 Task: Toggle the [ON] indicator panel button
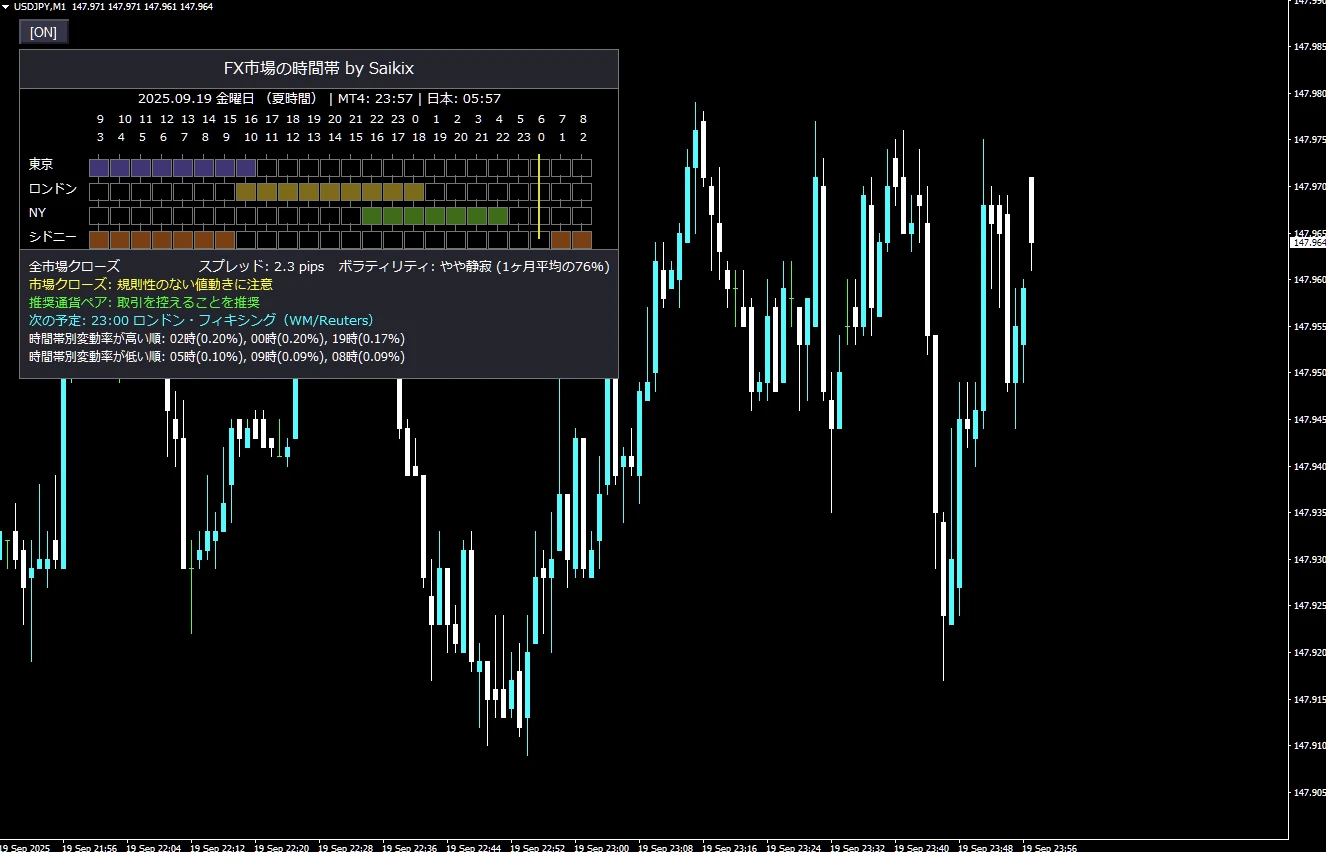tap(43, 32)
